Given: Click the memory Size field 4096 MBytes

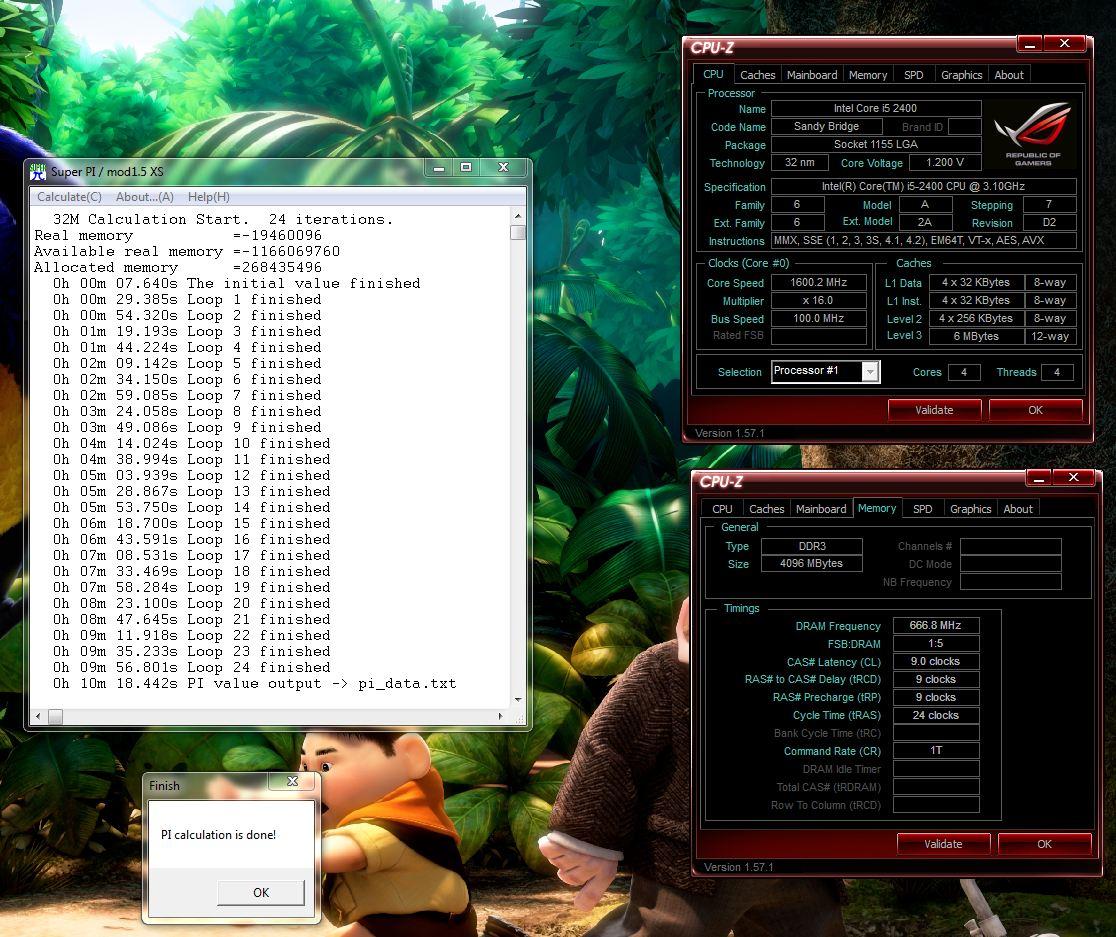Looking at the screenshot, I should (x=811, y=563).
